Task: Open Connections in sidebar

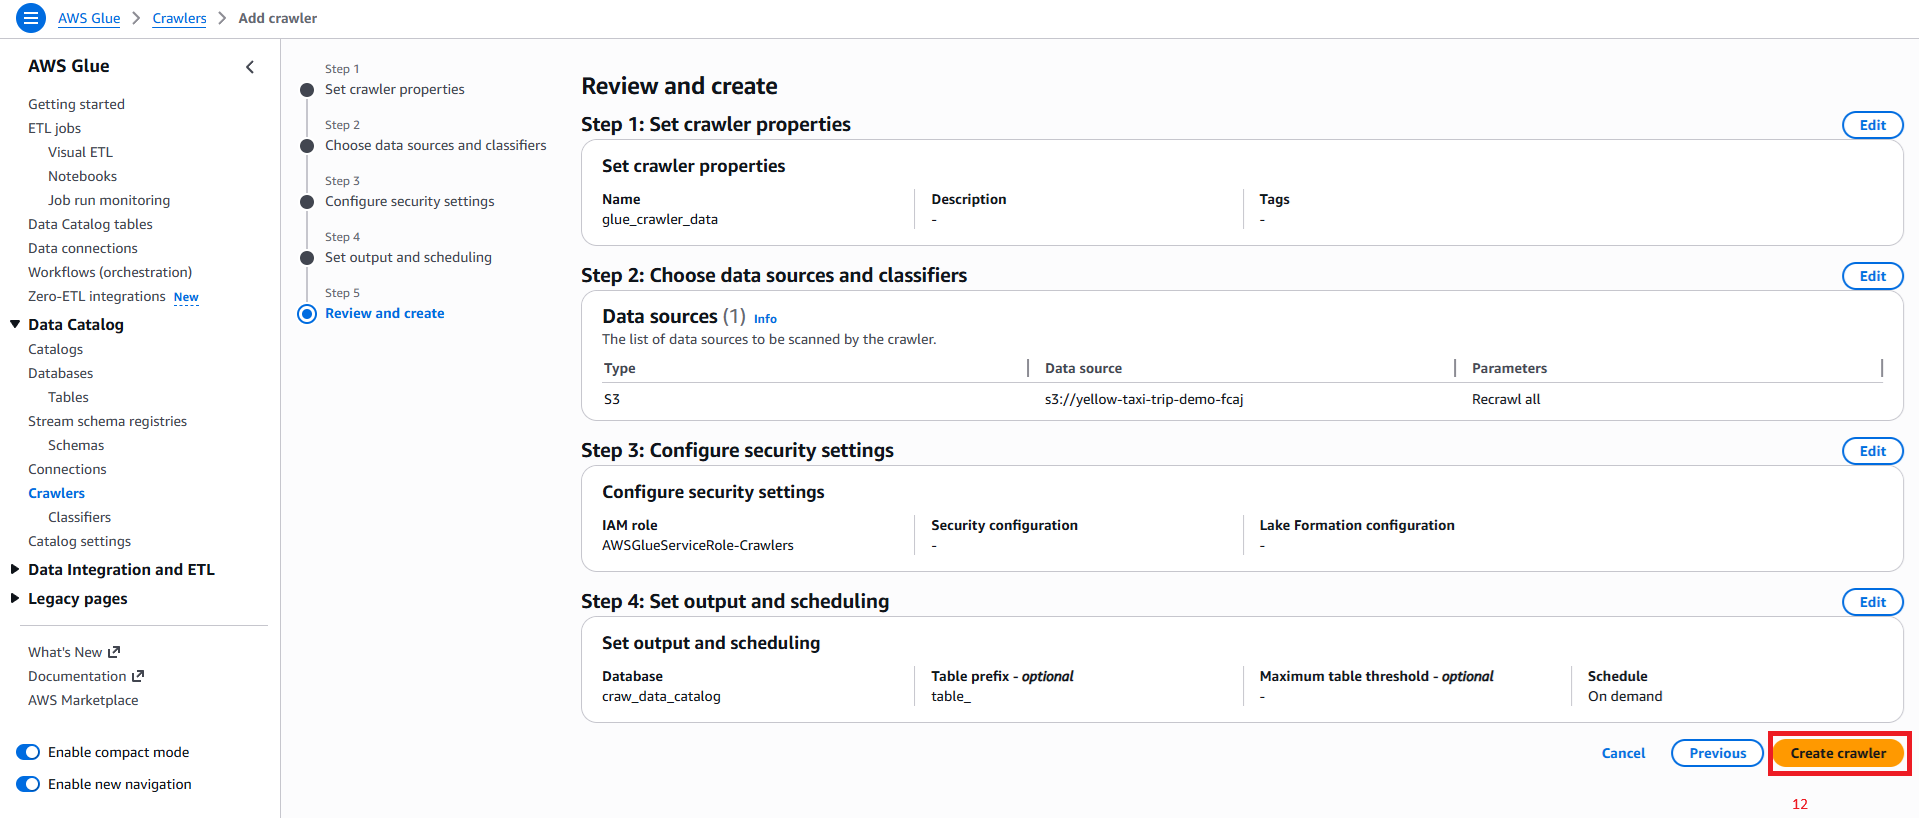Action: point(67,469)
